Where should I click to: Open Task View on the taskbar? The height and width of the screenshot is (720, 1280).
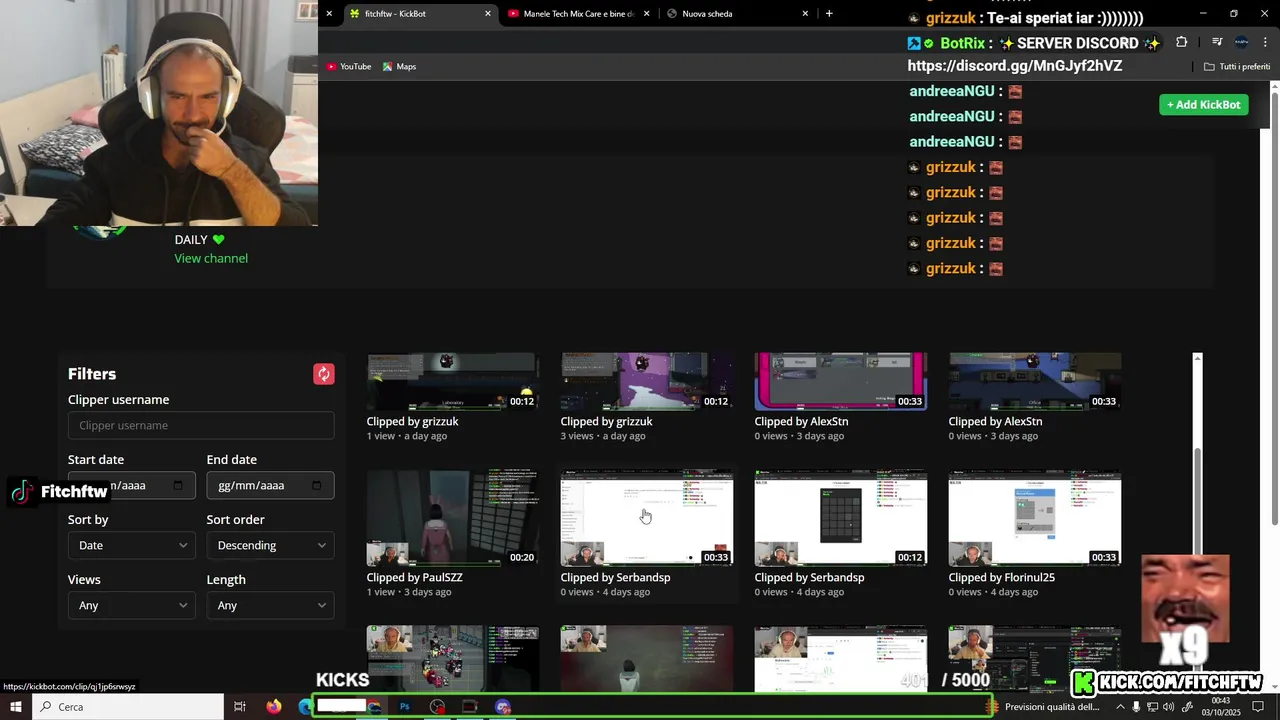click(240, 707)
